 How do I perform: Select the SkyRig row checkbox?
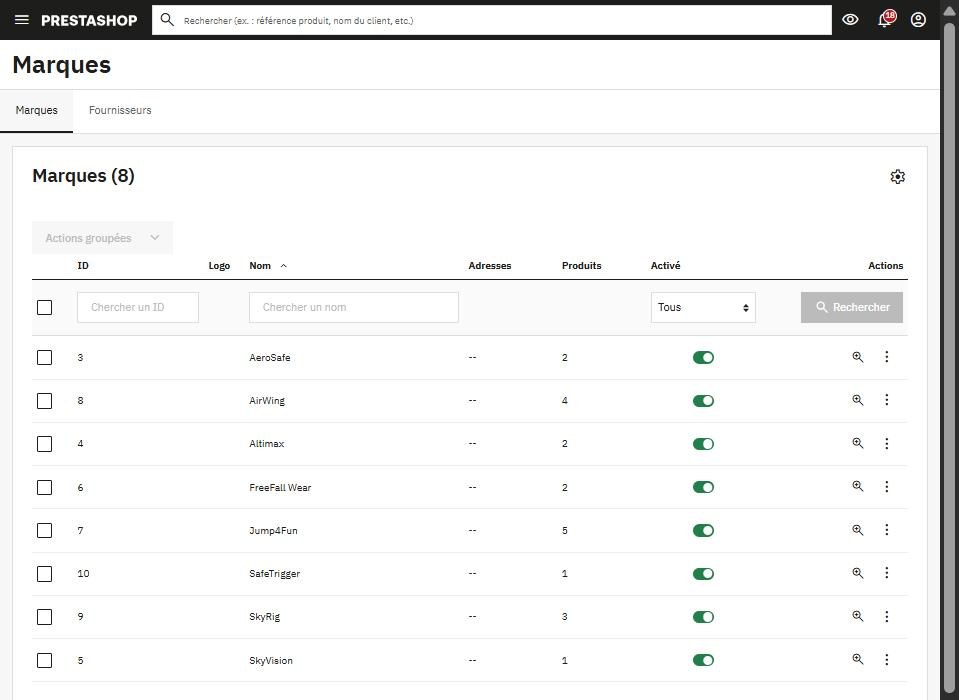pyautogui.click(x=45, y=617)
